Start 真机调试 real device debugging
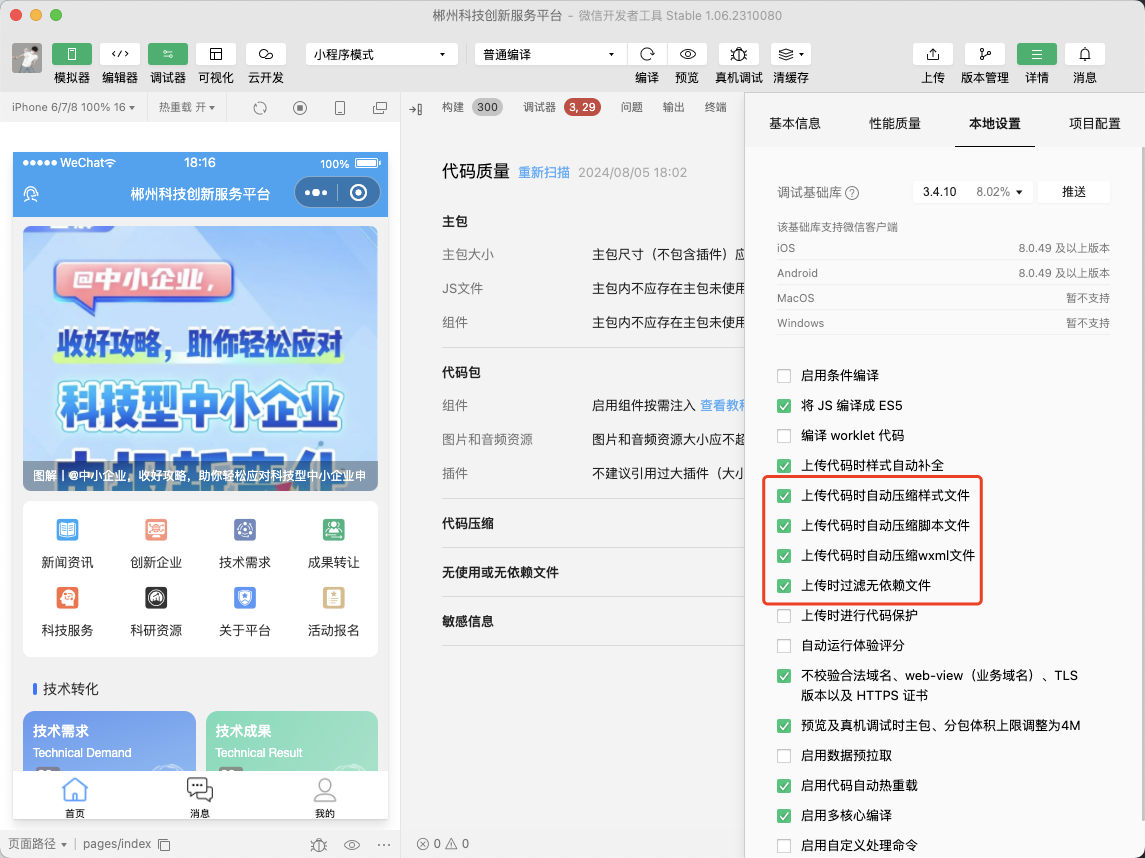Viewport: 1145px width, 858px height. click(738, 54)
